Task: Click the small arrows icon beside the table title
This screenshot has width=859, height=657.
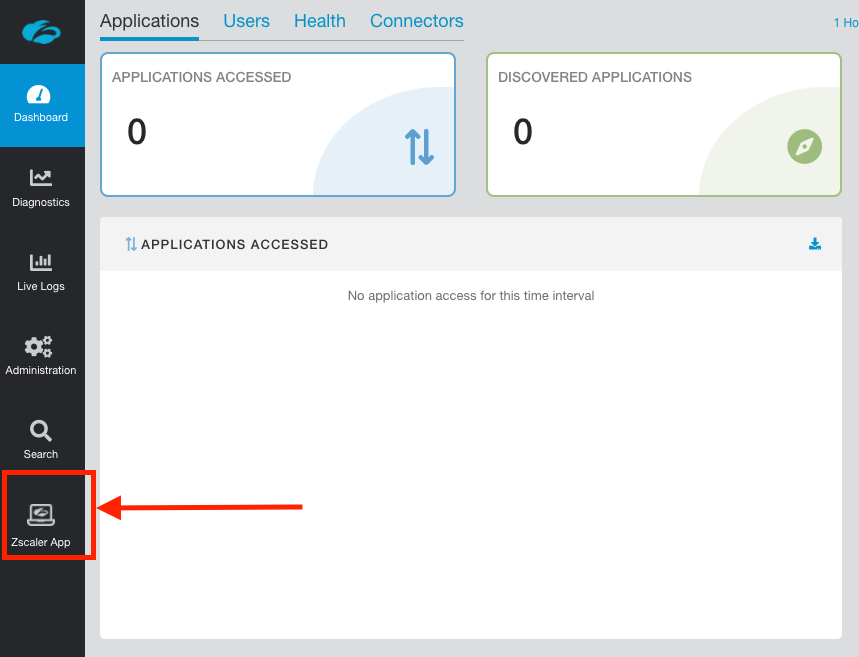Action: tap(130, 244)
